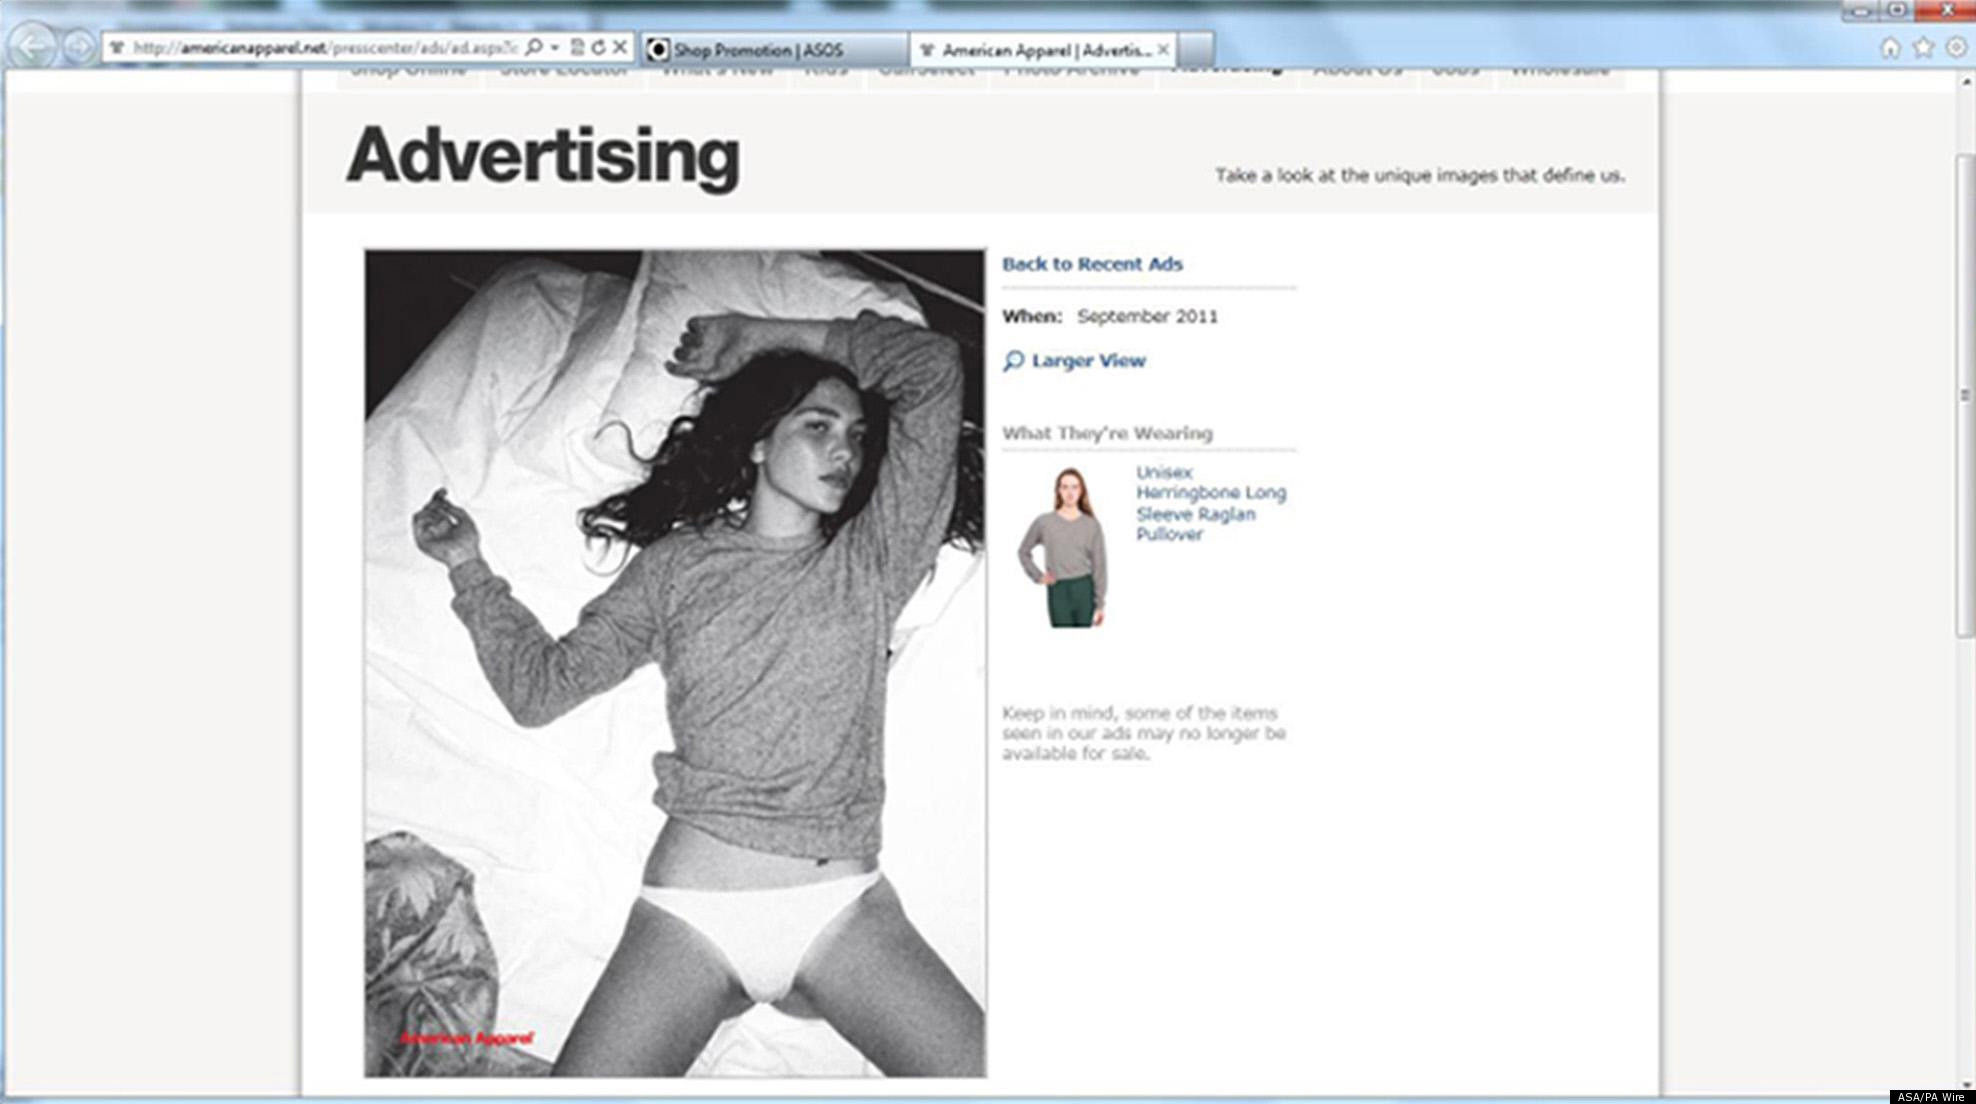Screen dimensions: 1976x1104
Task: Switch to the Shop Promotion | ASOS tab
Action: click(x=774, y=49)
